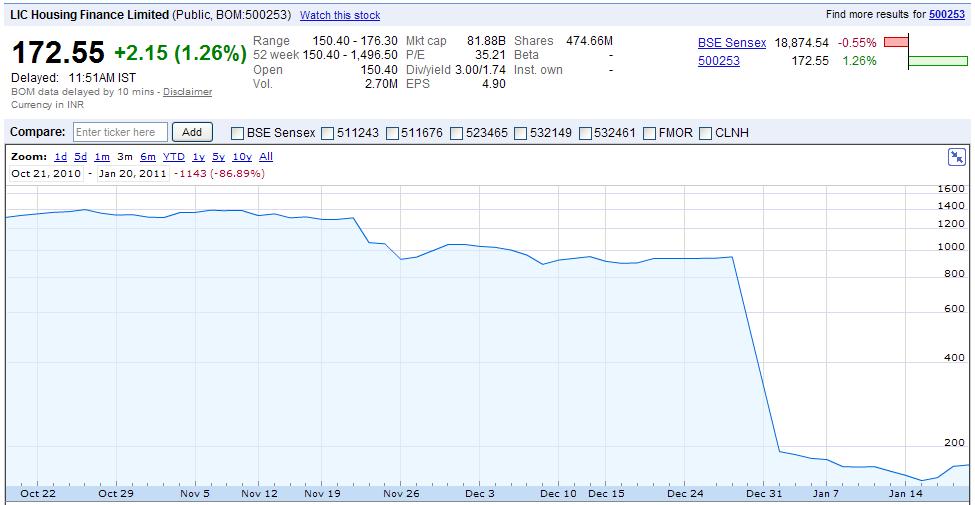Screen dimensions: 975x505
Task: Click the Oct 22 timeline label
Action: click(38, 493)
